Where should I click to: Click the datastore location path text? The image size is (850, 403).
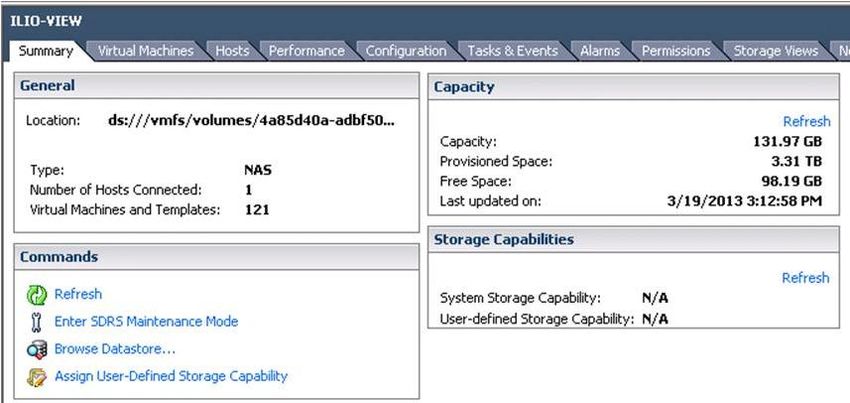pos(252,120)
